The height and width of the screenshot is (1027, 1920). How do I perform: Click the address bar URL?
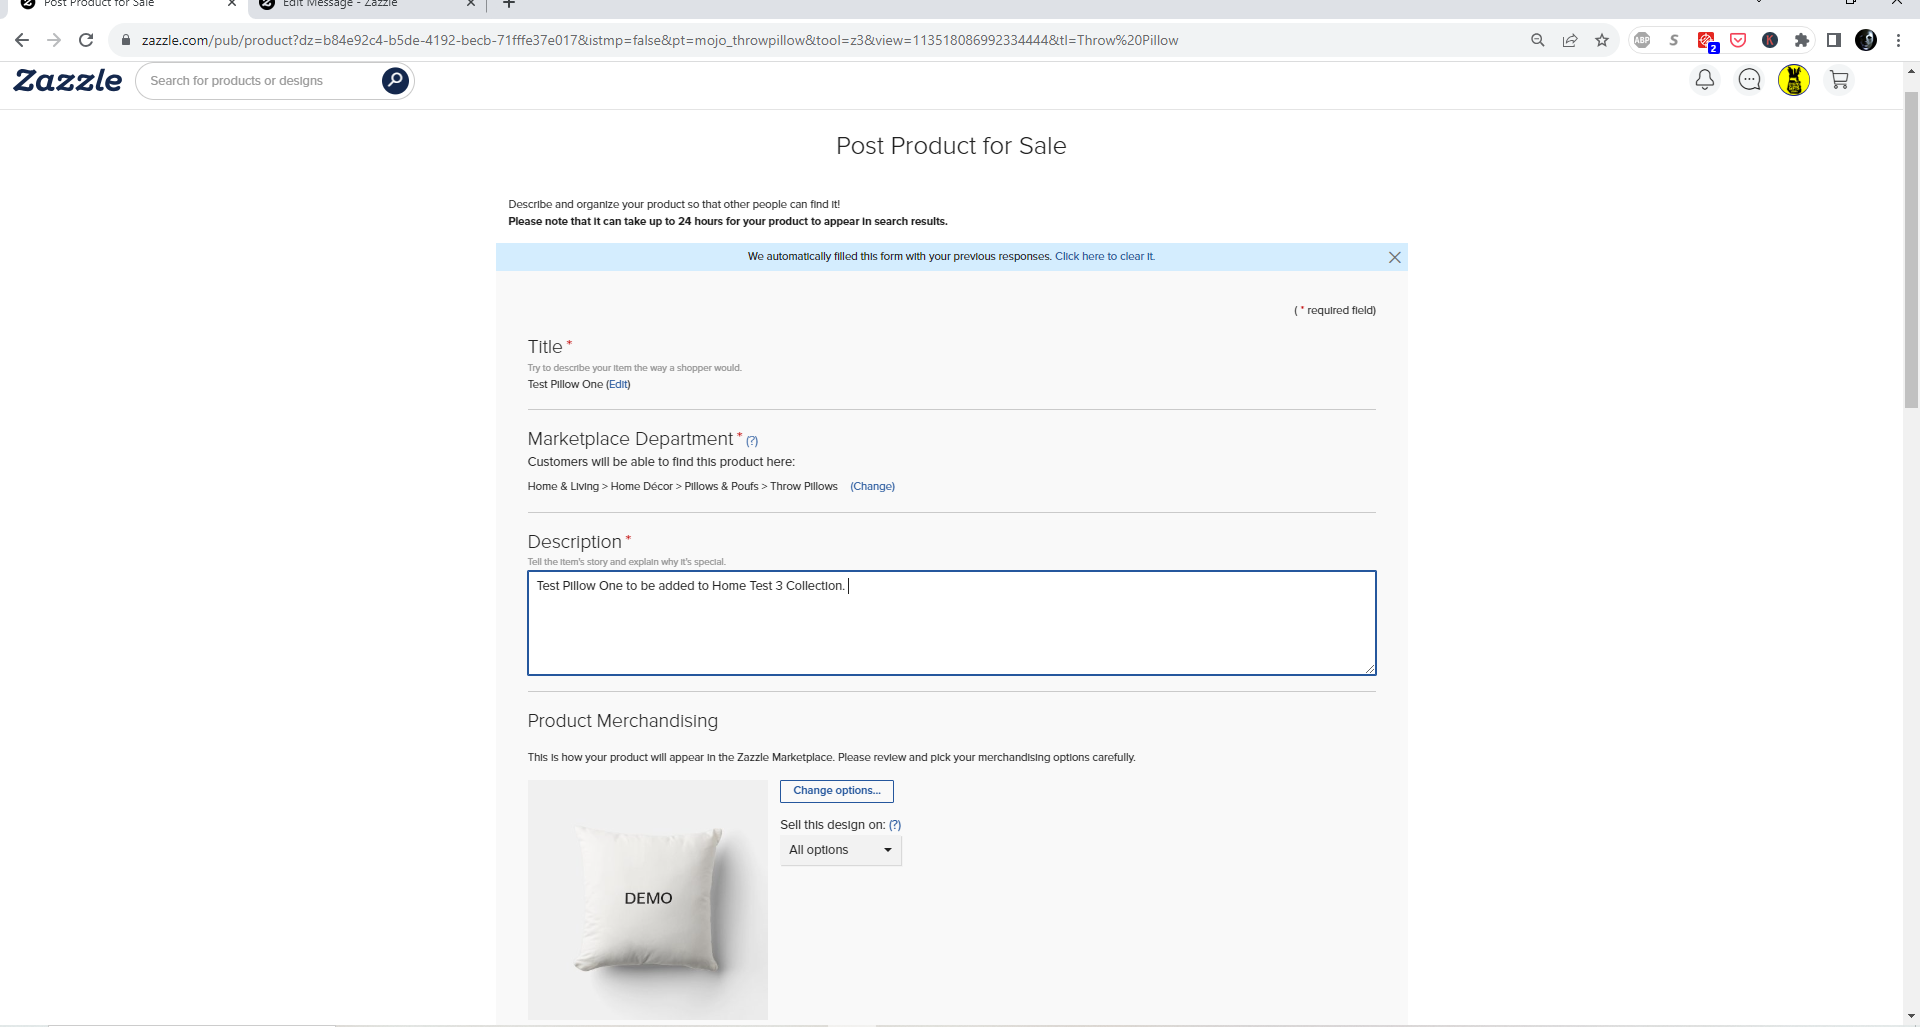pyautogui.click(x=660, y=40)
